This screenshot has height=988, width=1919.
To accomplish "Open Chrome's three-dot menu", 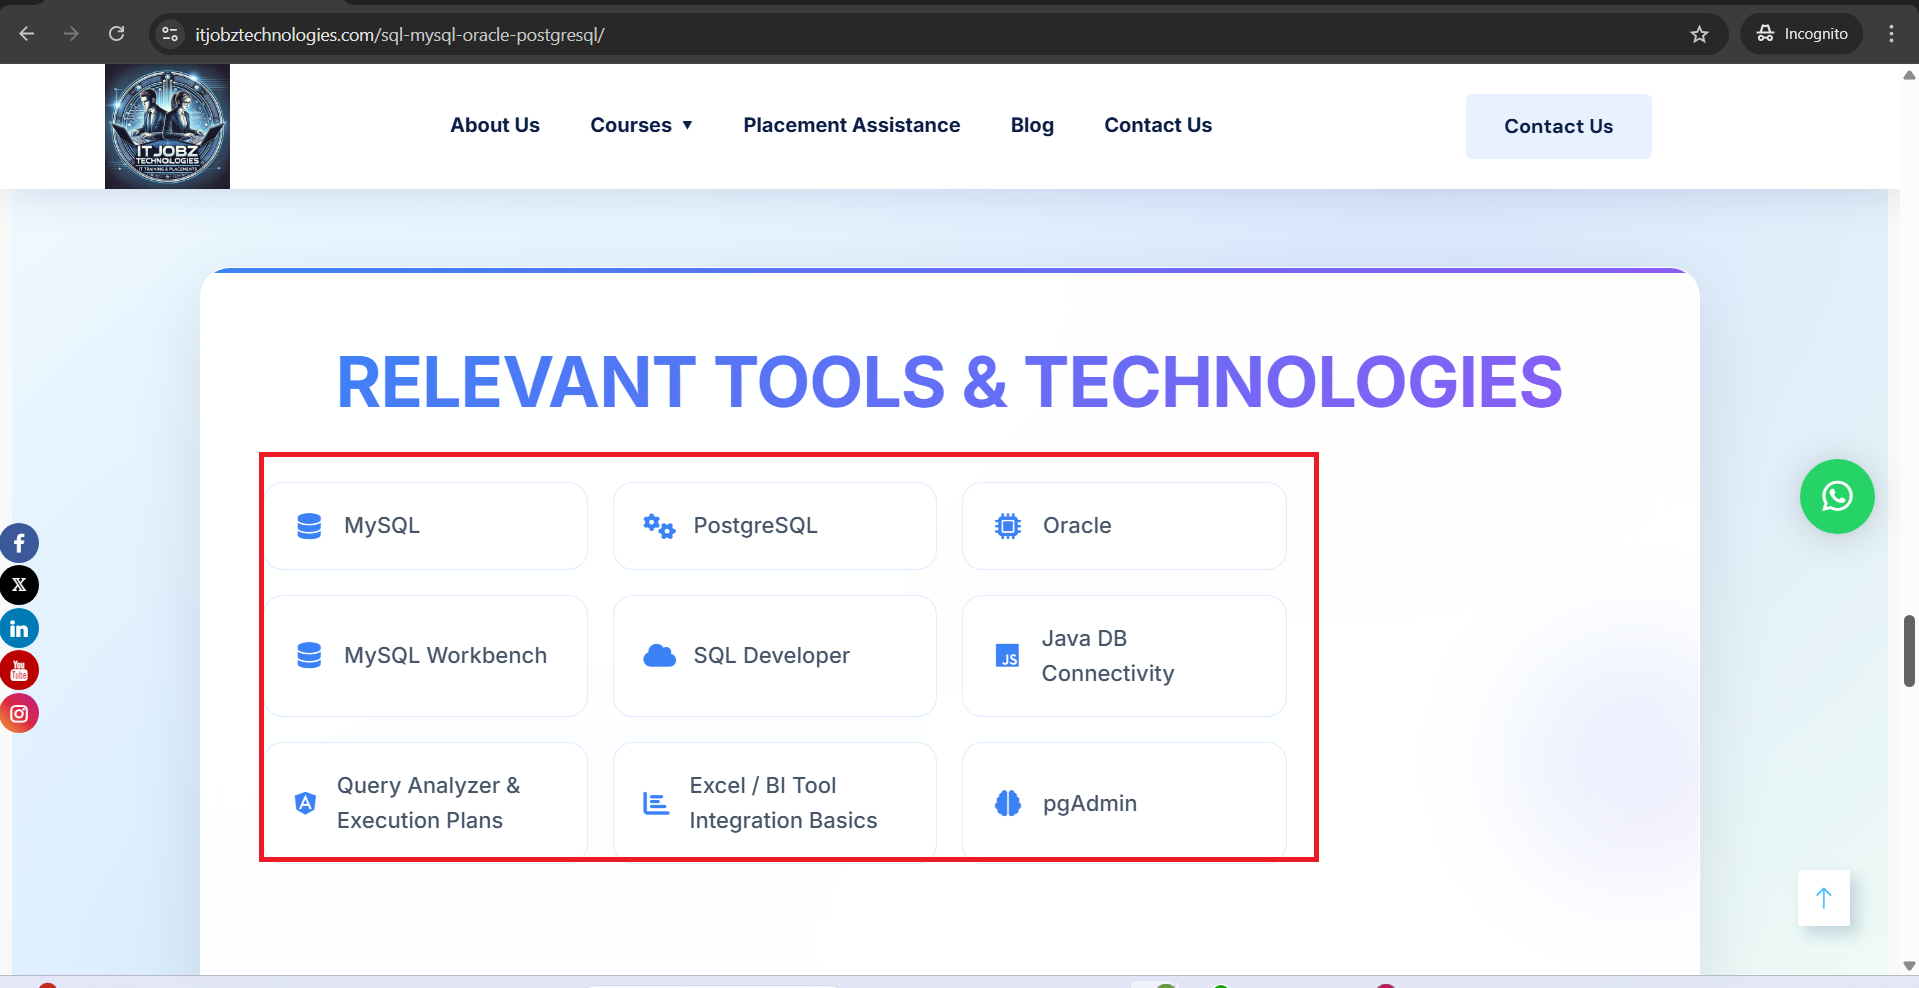I will [x=1890, y=34].
